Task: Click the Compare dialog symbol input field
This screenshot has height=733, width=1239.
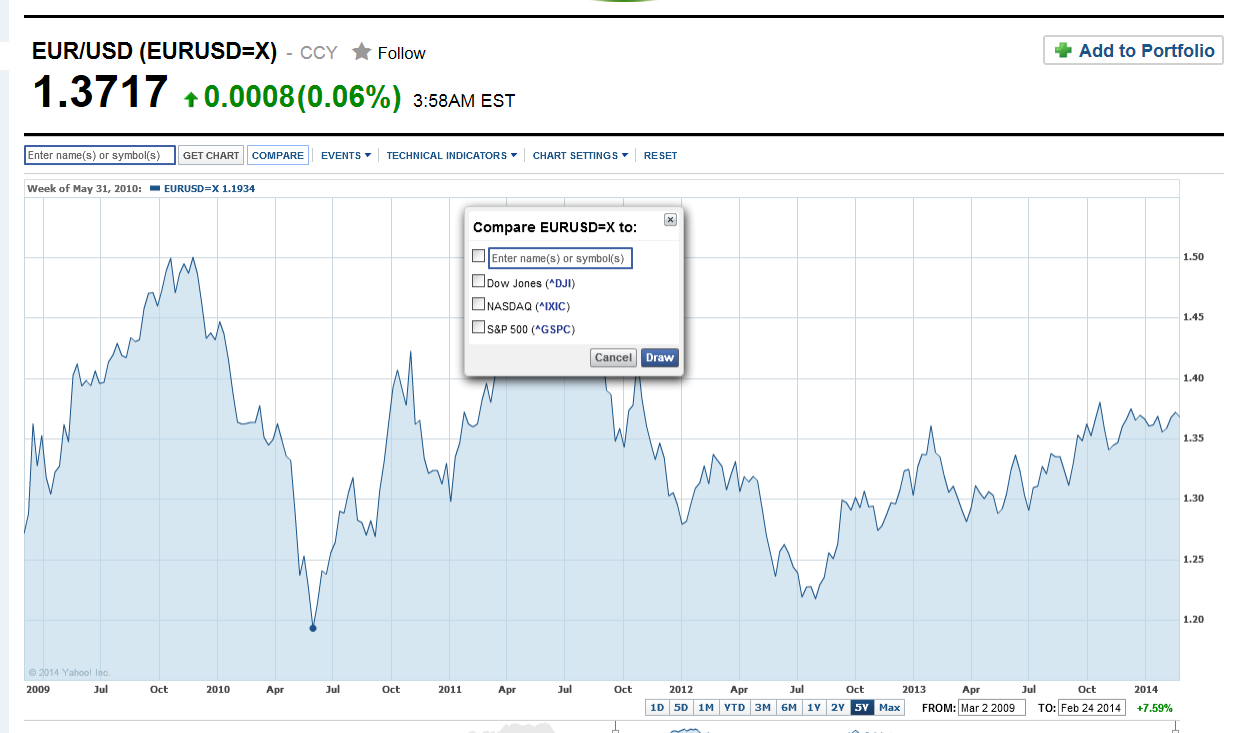Action: coord(561,258)
